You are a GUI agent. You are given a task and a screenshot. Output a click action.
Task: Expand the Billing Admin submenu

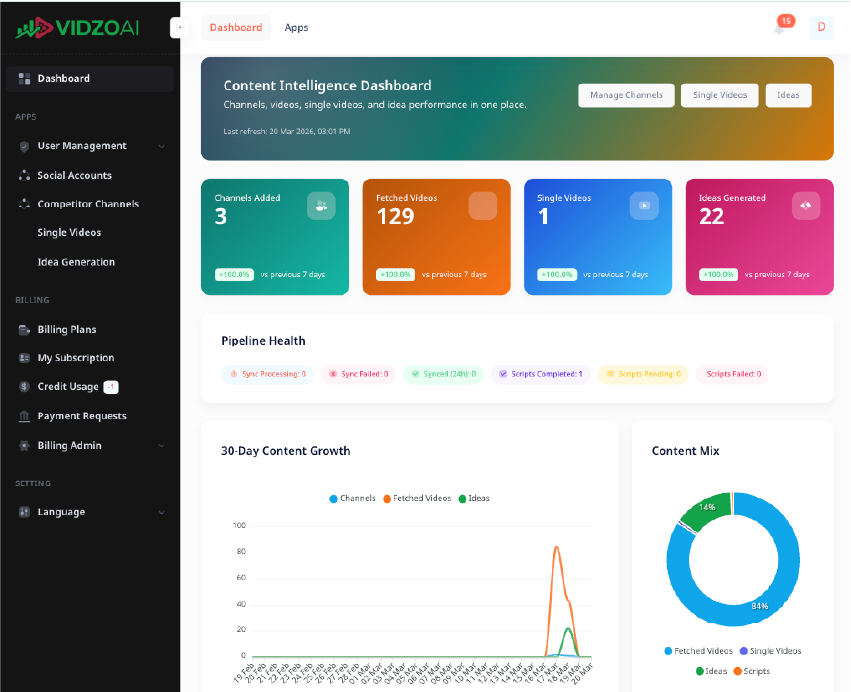pyautogui.click(x=69, y=446)
